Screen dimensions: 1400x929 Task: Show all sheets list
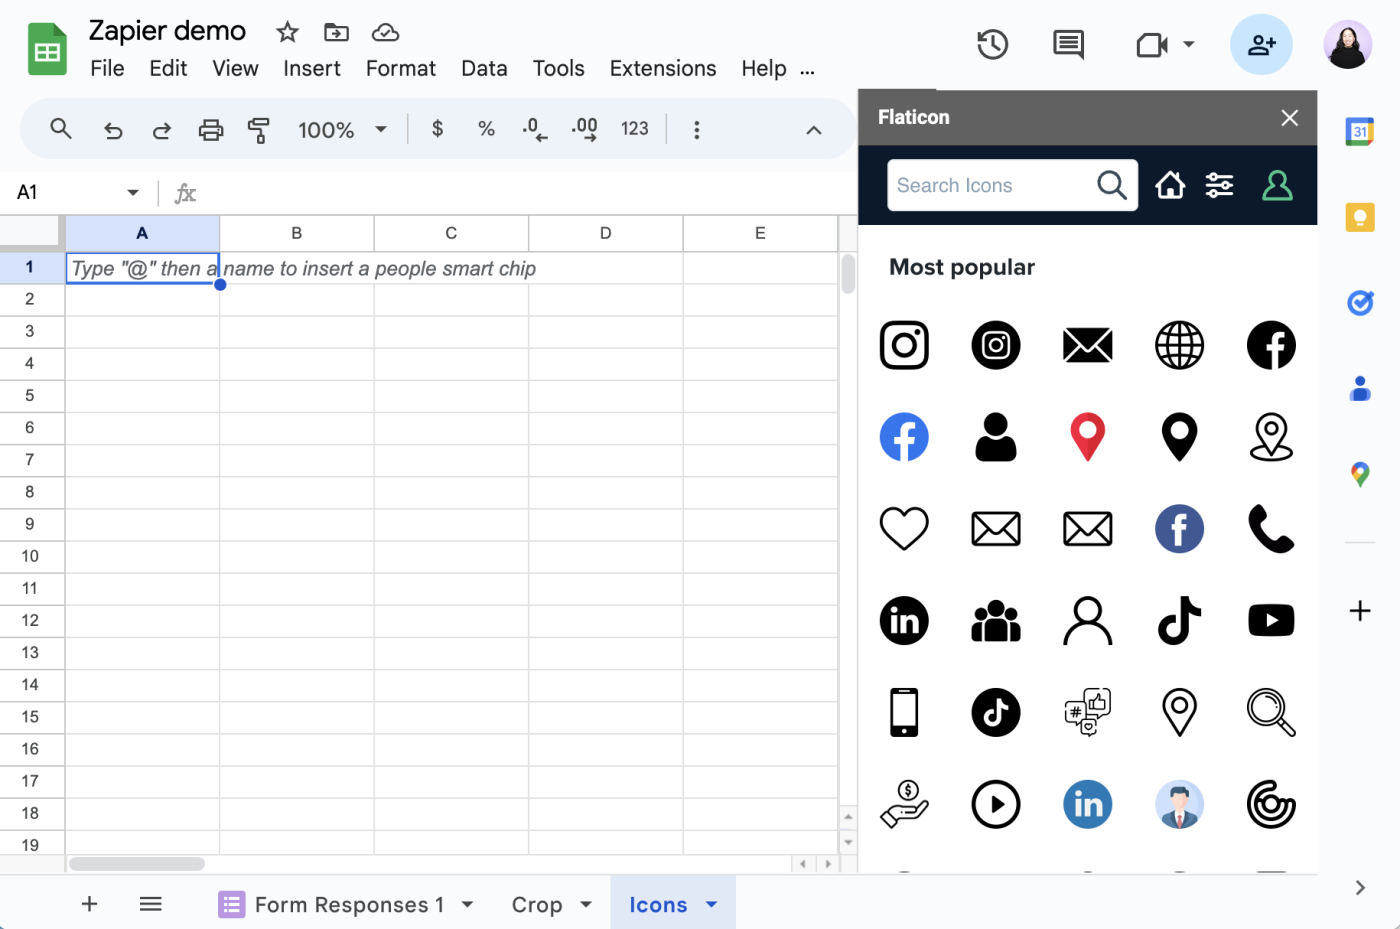point(151,904)
